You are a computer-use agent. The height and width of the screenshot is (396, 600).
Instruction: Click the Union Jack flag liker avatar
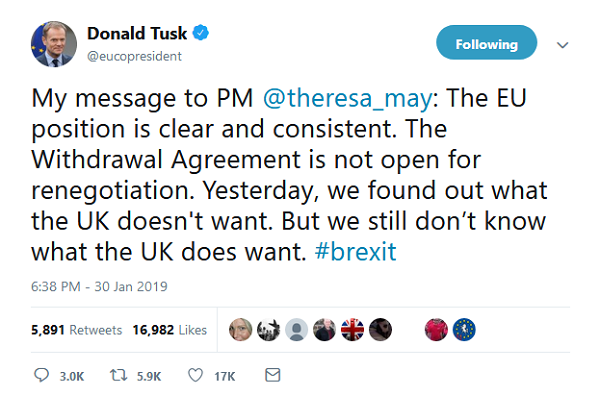pyautogui.click(x=352, y=329)
